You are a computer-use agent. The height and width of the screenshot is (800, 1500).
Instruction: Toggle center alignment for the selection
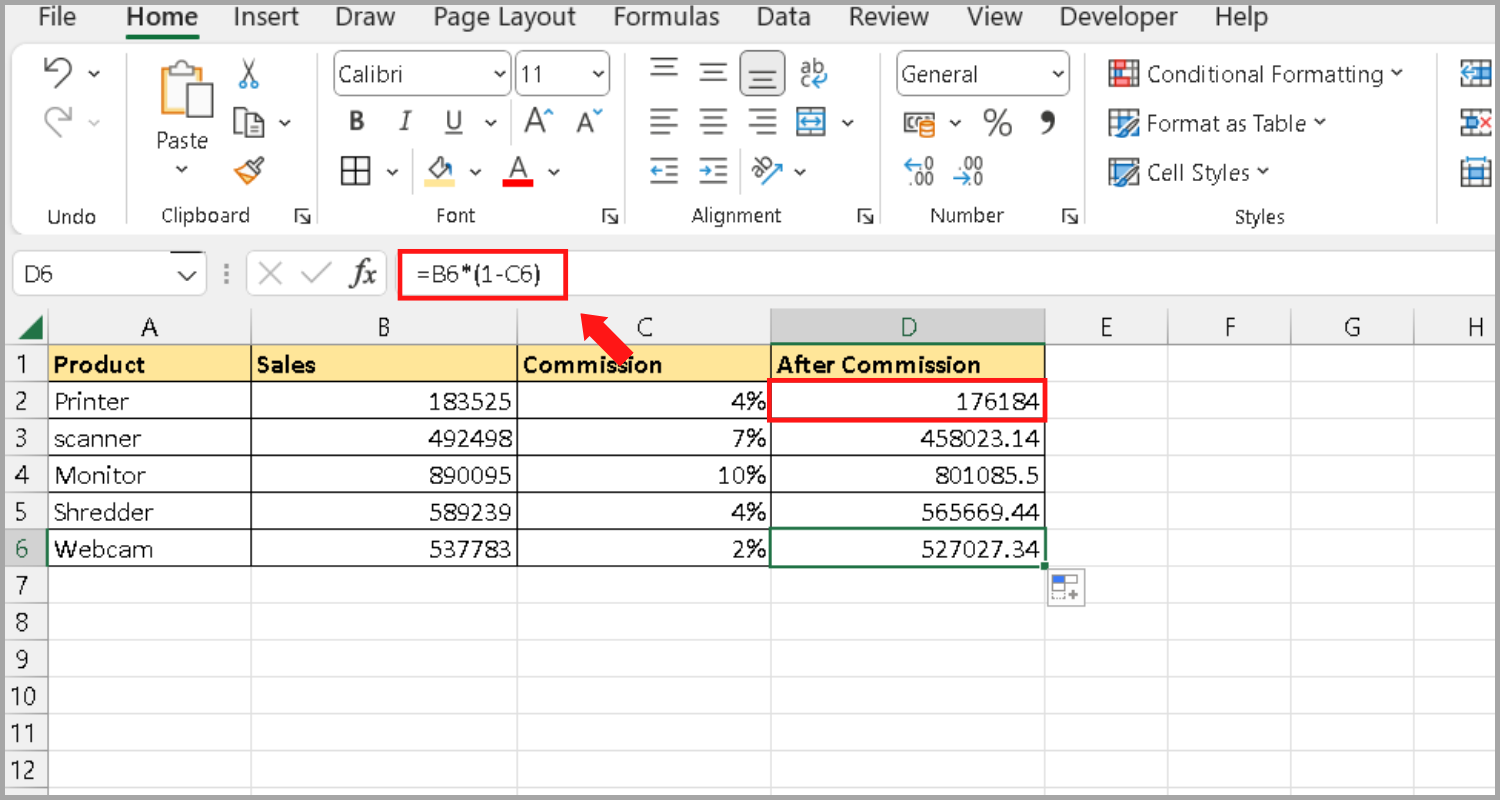click(713, 122)
